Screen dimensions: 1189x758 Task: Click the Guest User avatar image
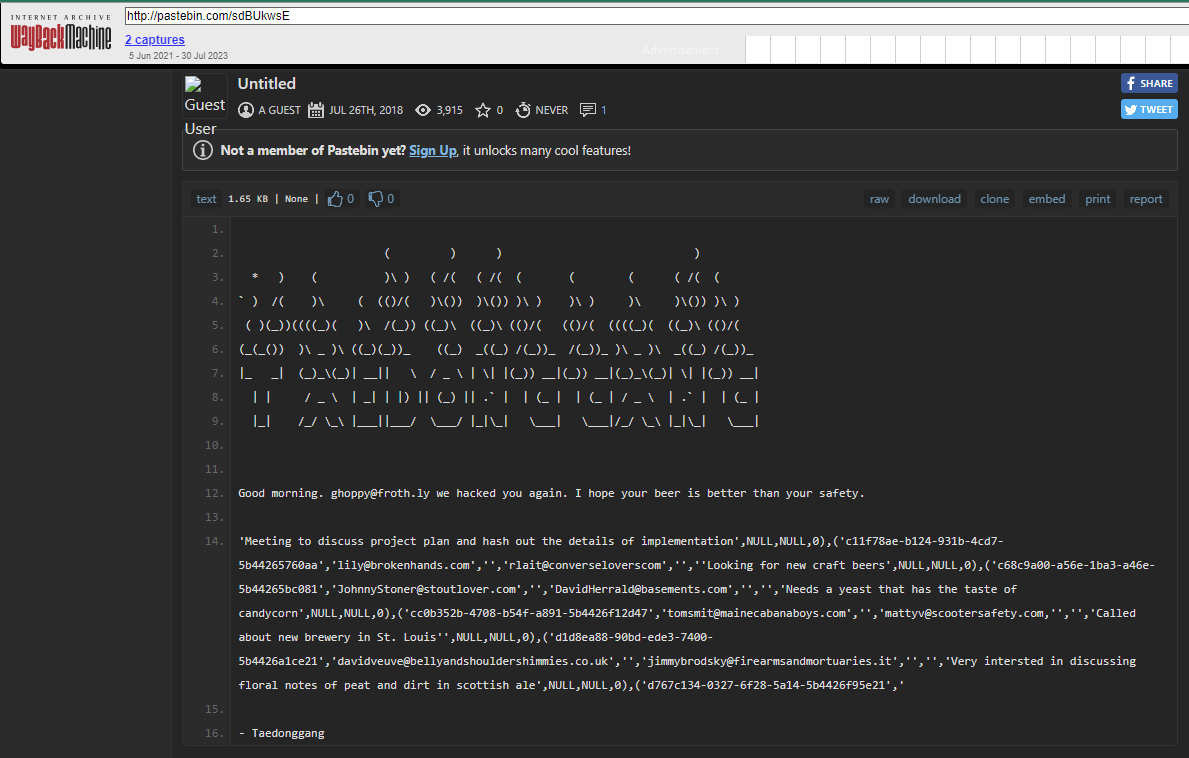click(205, 96)
